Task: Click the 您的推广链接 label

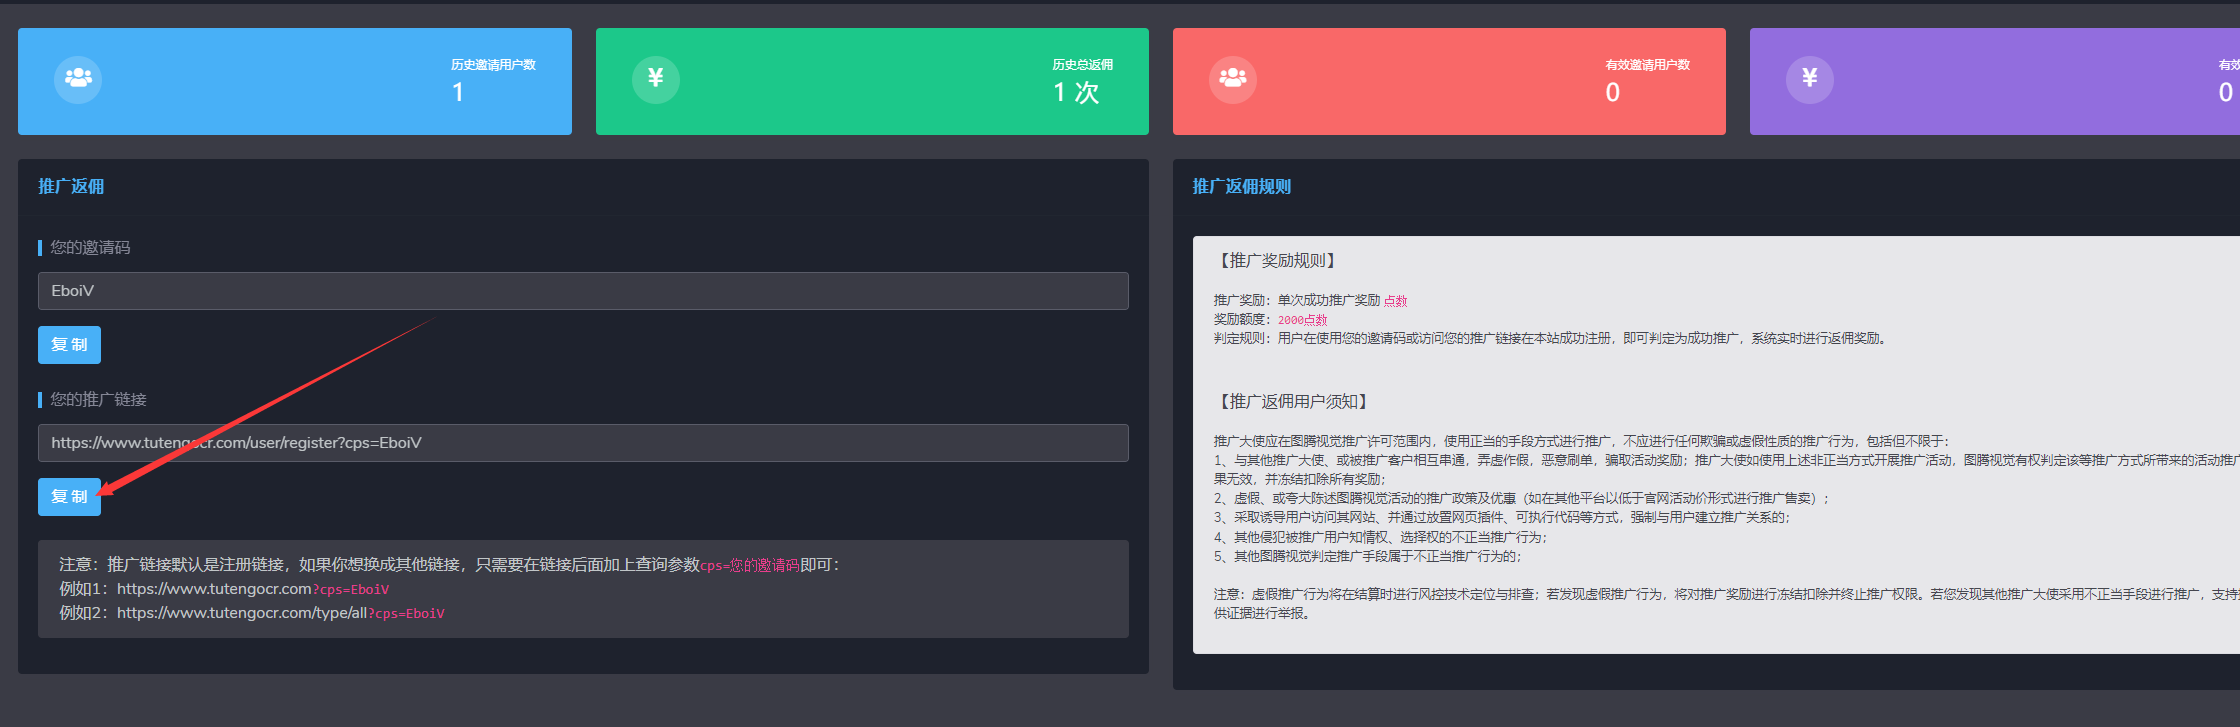Action: click(x=98, y=399)
